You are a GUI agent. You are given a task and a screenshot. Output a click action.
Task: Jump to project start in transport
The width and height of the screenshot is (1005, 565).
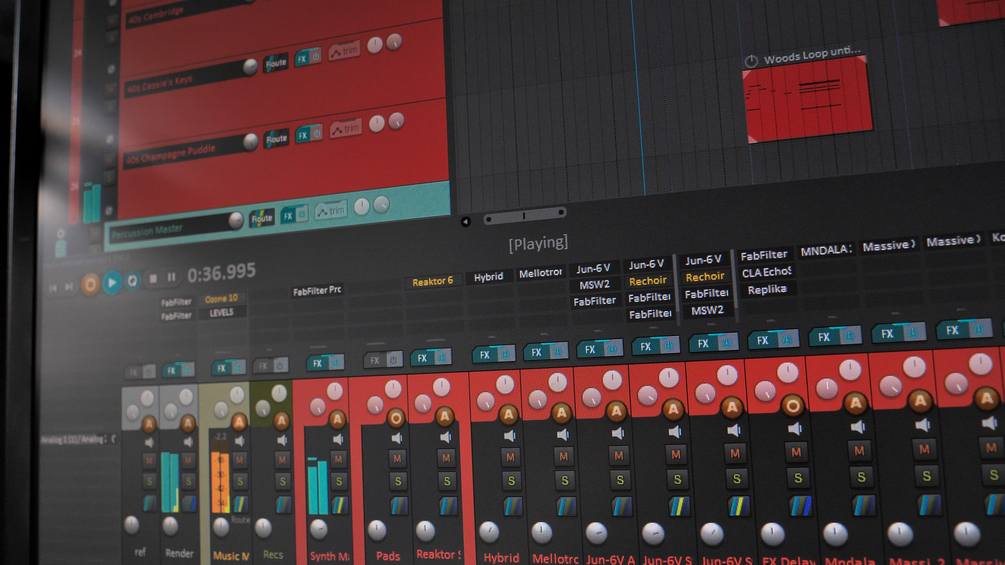[53, 288]
